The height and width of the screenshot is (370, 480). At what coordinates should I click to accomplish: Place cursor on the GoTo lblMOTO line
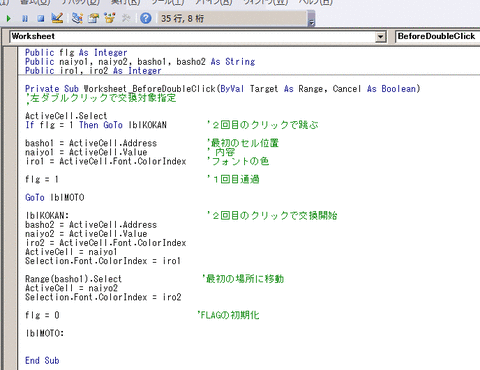click(x=54, y=197)
